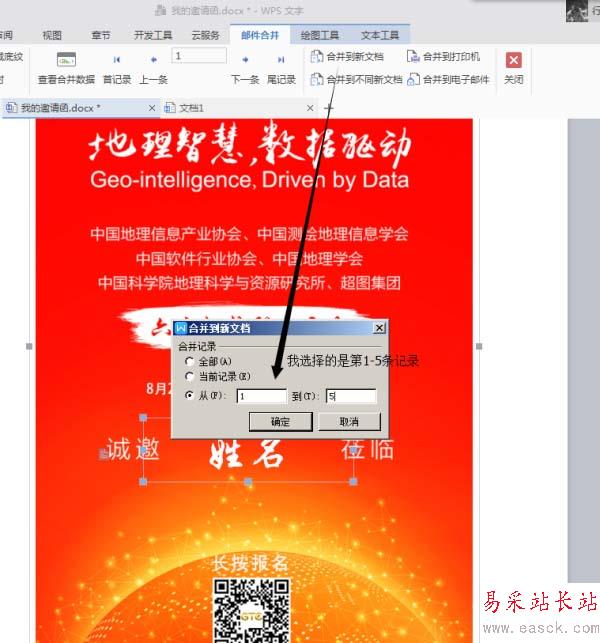Select the 邮件合并 ribbon tab
600x643 pixels.
pos(260,35)
